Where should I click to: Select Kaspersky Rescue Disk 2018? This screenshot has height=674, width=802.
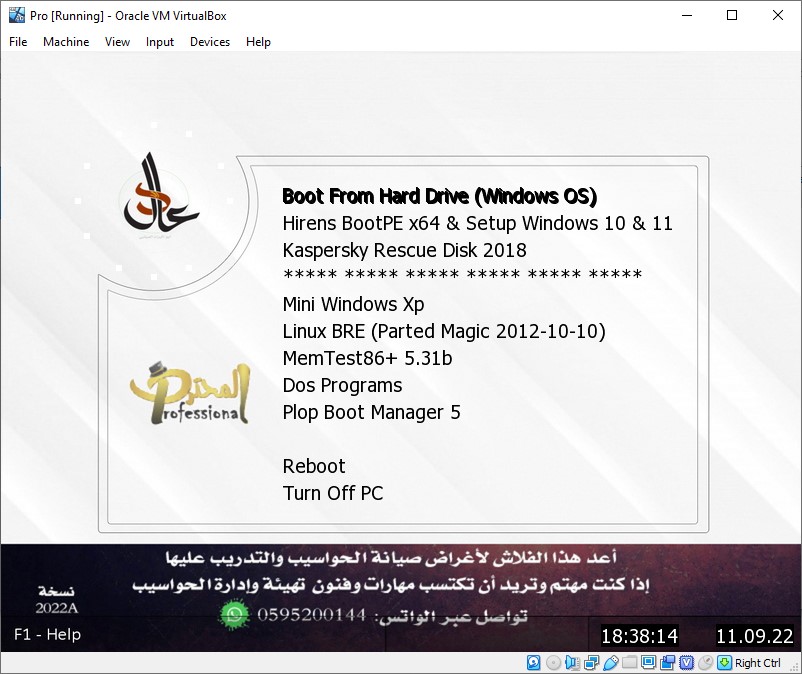click(405, 250)
